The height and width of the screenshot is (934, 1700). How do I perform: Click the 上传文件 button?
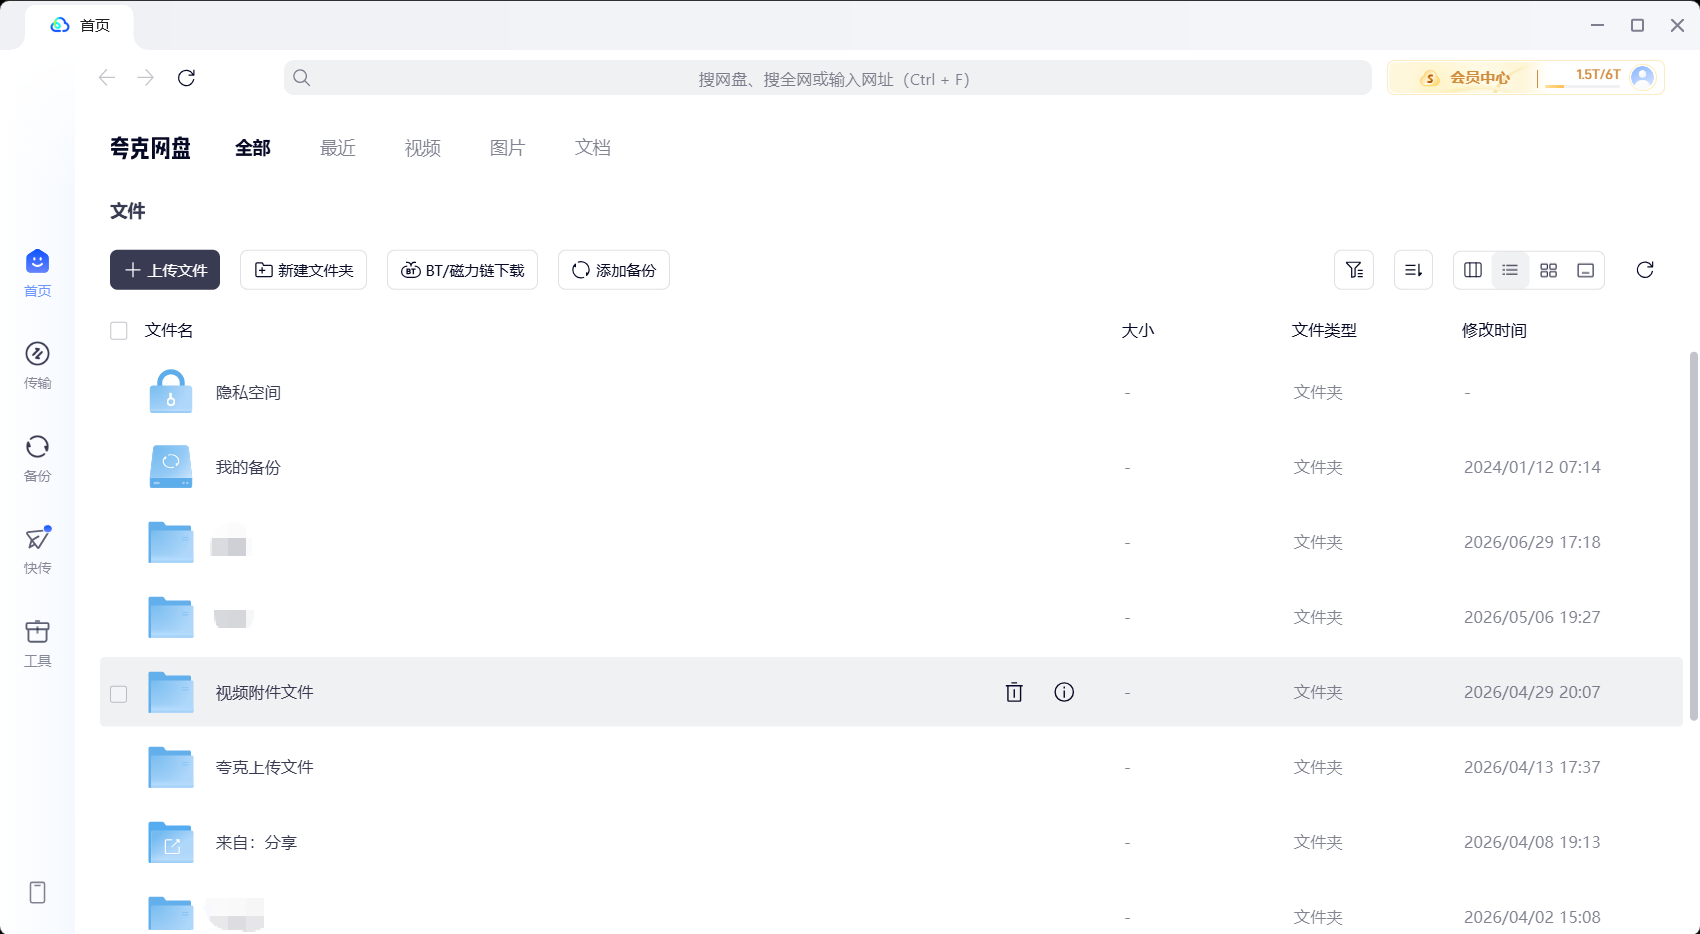[165, 270]
